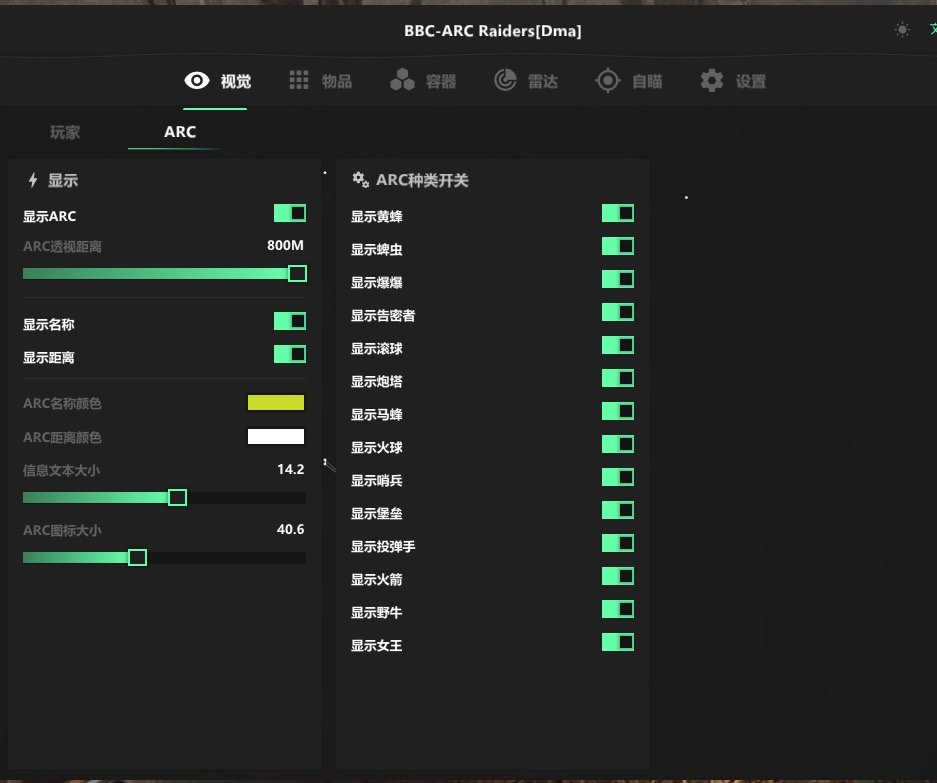
Task: Switch off 显示女王 toggle
Action: coord(618,642)
